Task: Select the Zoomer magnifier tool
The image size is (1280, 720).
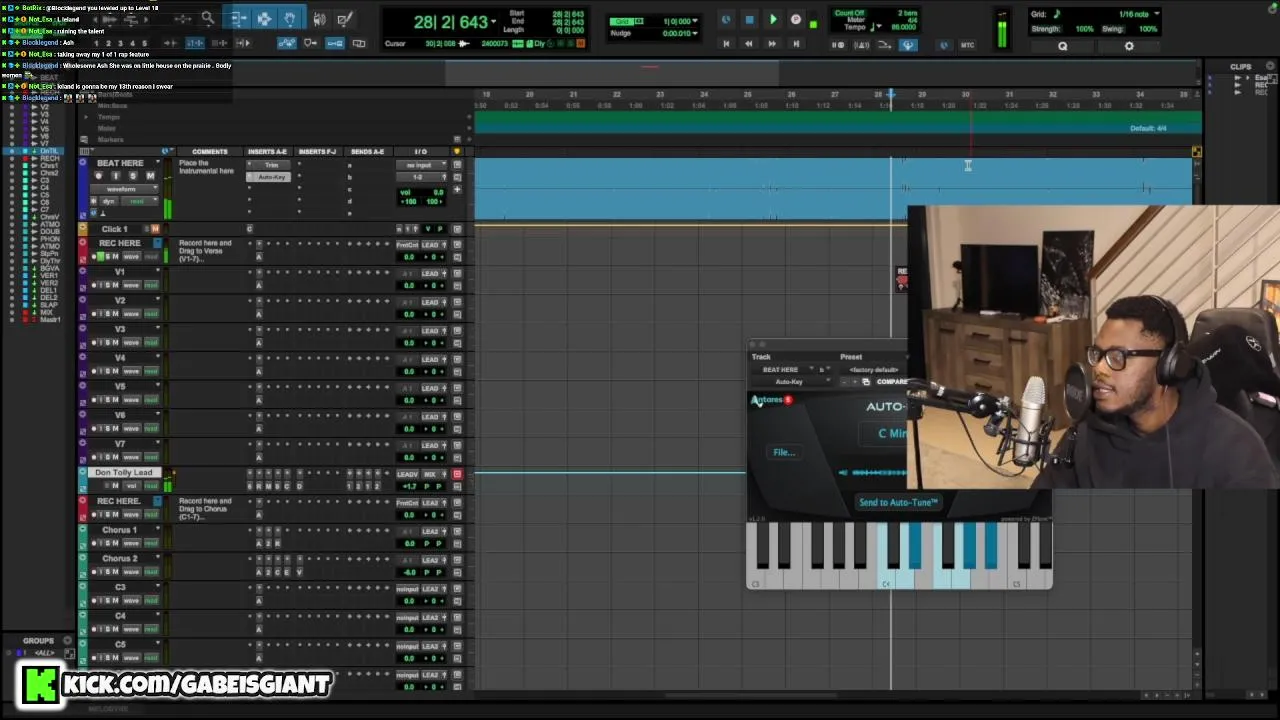Action: coord(208,18)
